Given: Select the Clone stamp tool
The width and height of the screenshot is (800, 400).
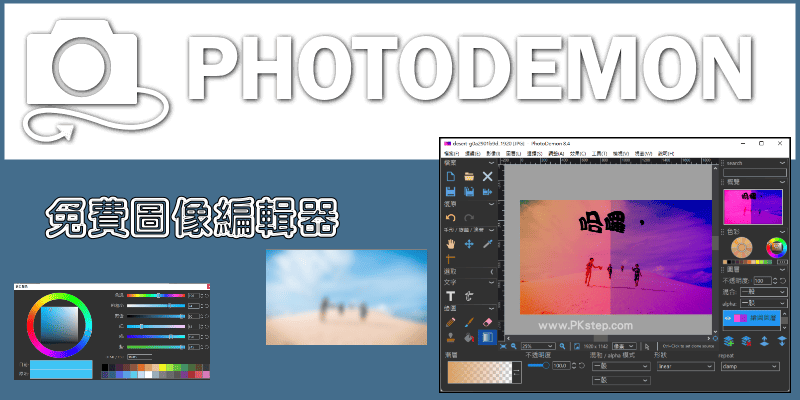Looking at the screenshot, I should point(451,337).
